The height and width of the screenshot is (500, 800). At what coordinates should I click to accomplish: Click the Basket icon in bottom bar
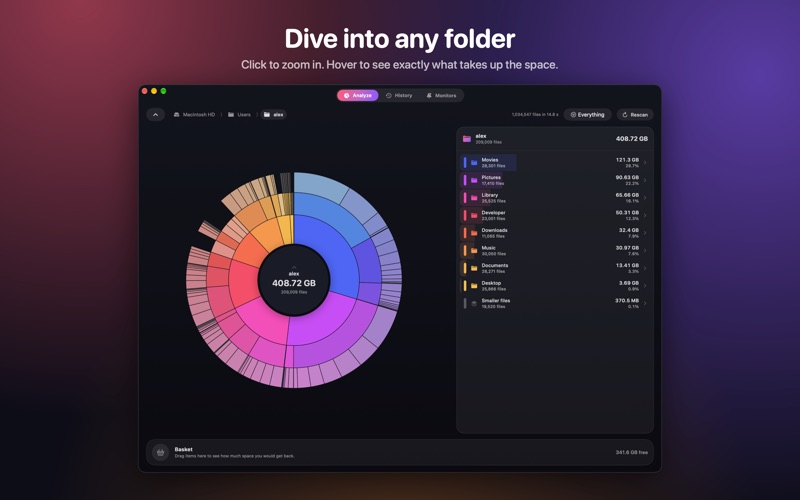click(160, 453)
